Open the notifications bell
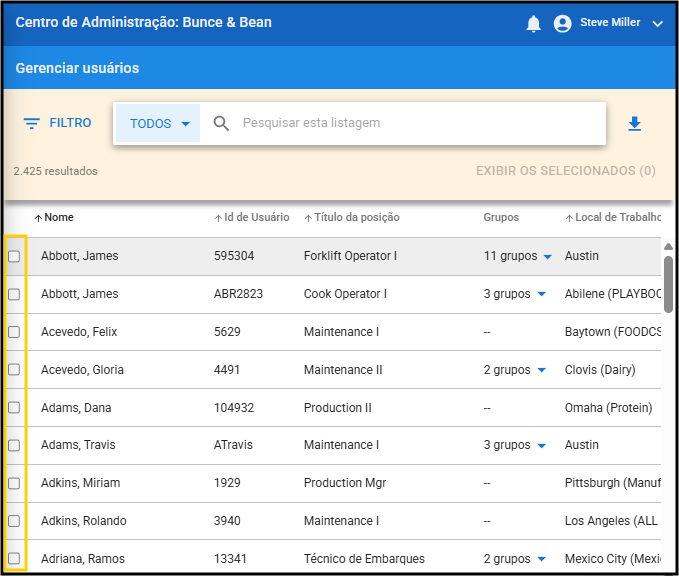The width and height of the screenshot is (679, 576). point(533,23)
